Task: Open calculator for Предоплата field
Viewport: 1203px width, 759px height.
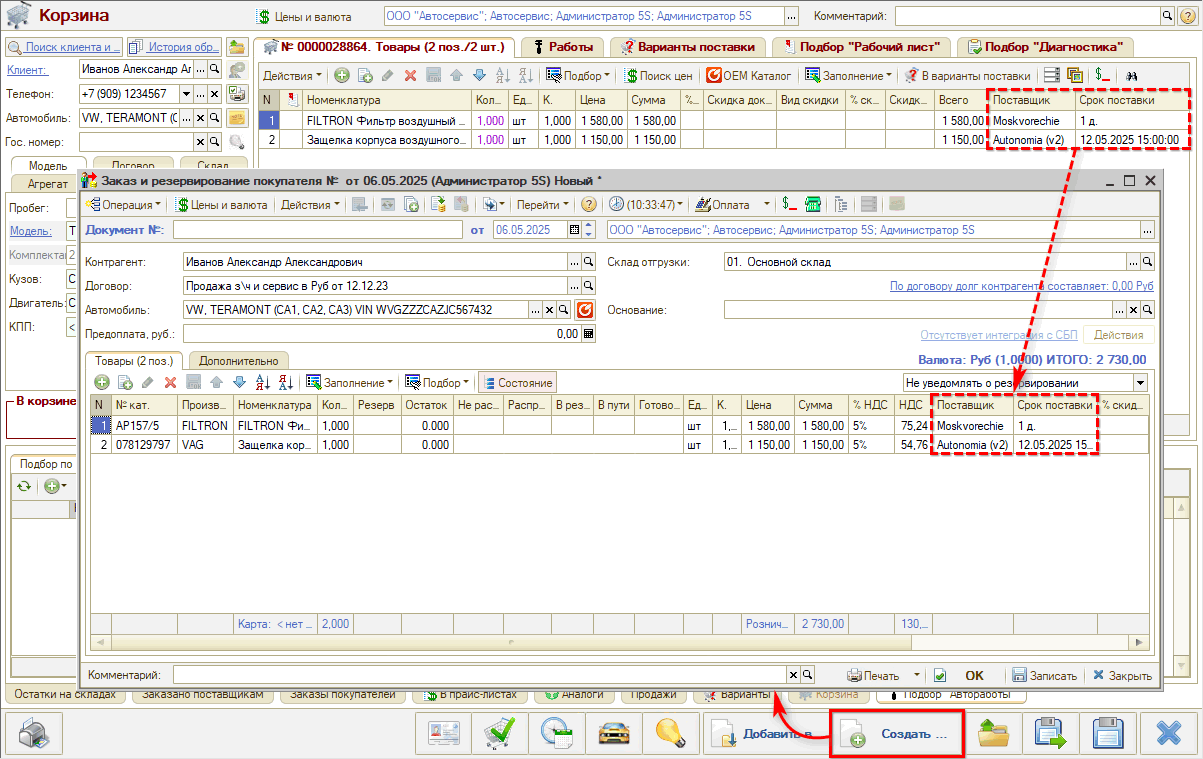Action: click(588, 334)
